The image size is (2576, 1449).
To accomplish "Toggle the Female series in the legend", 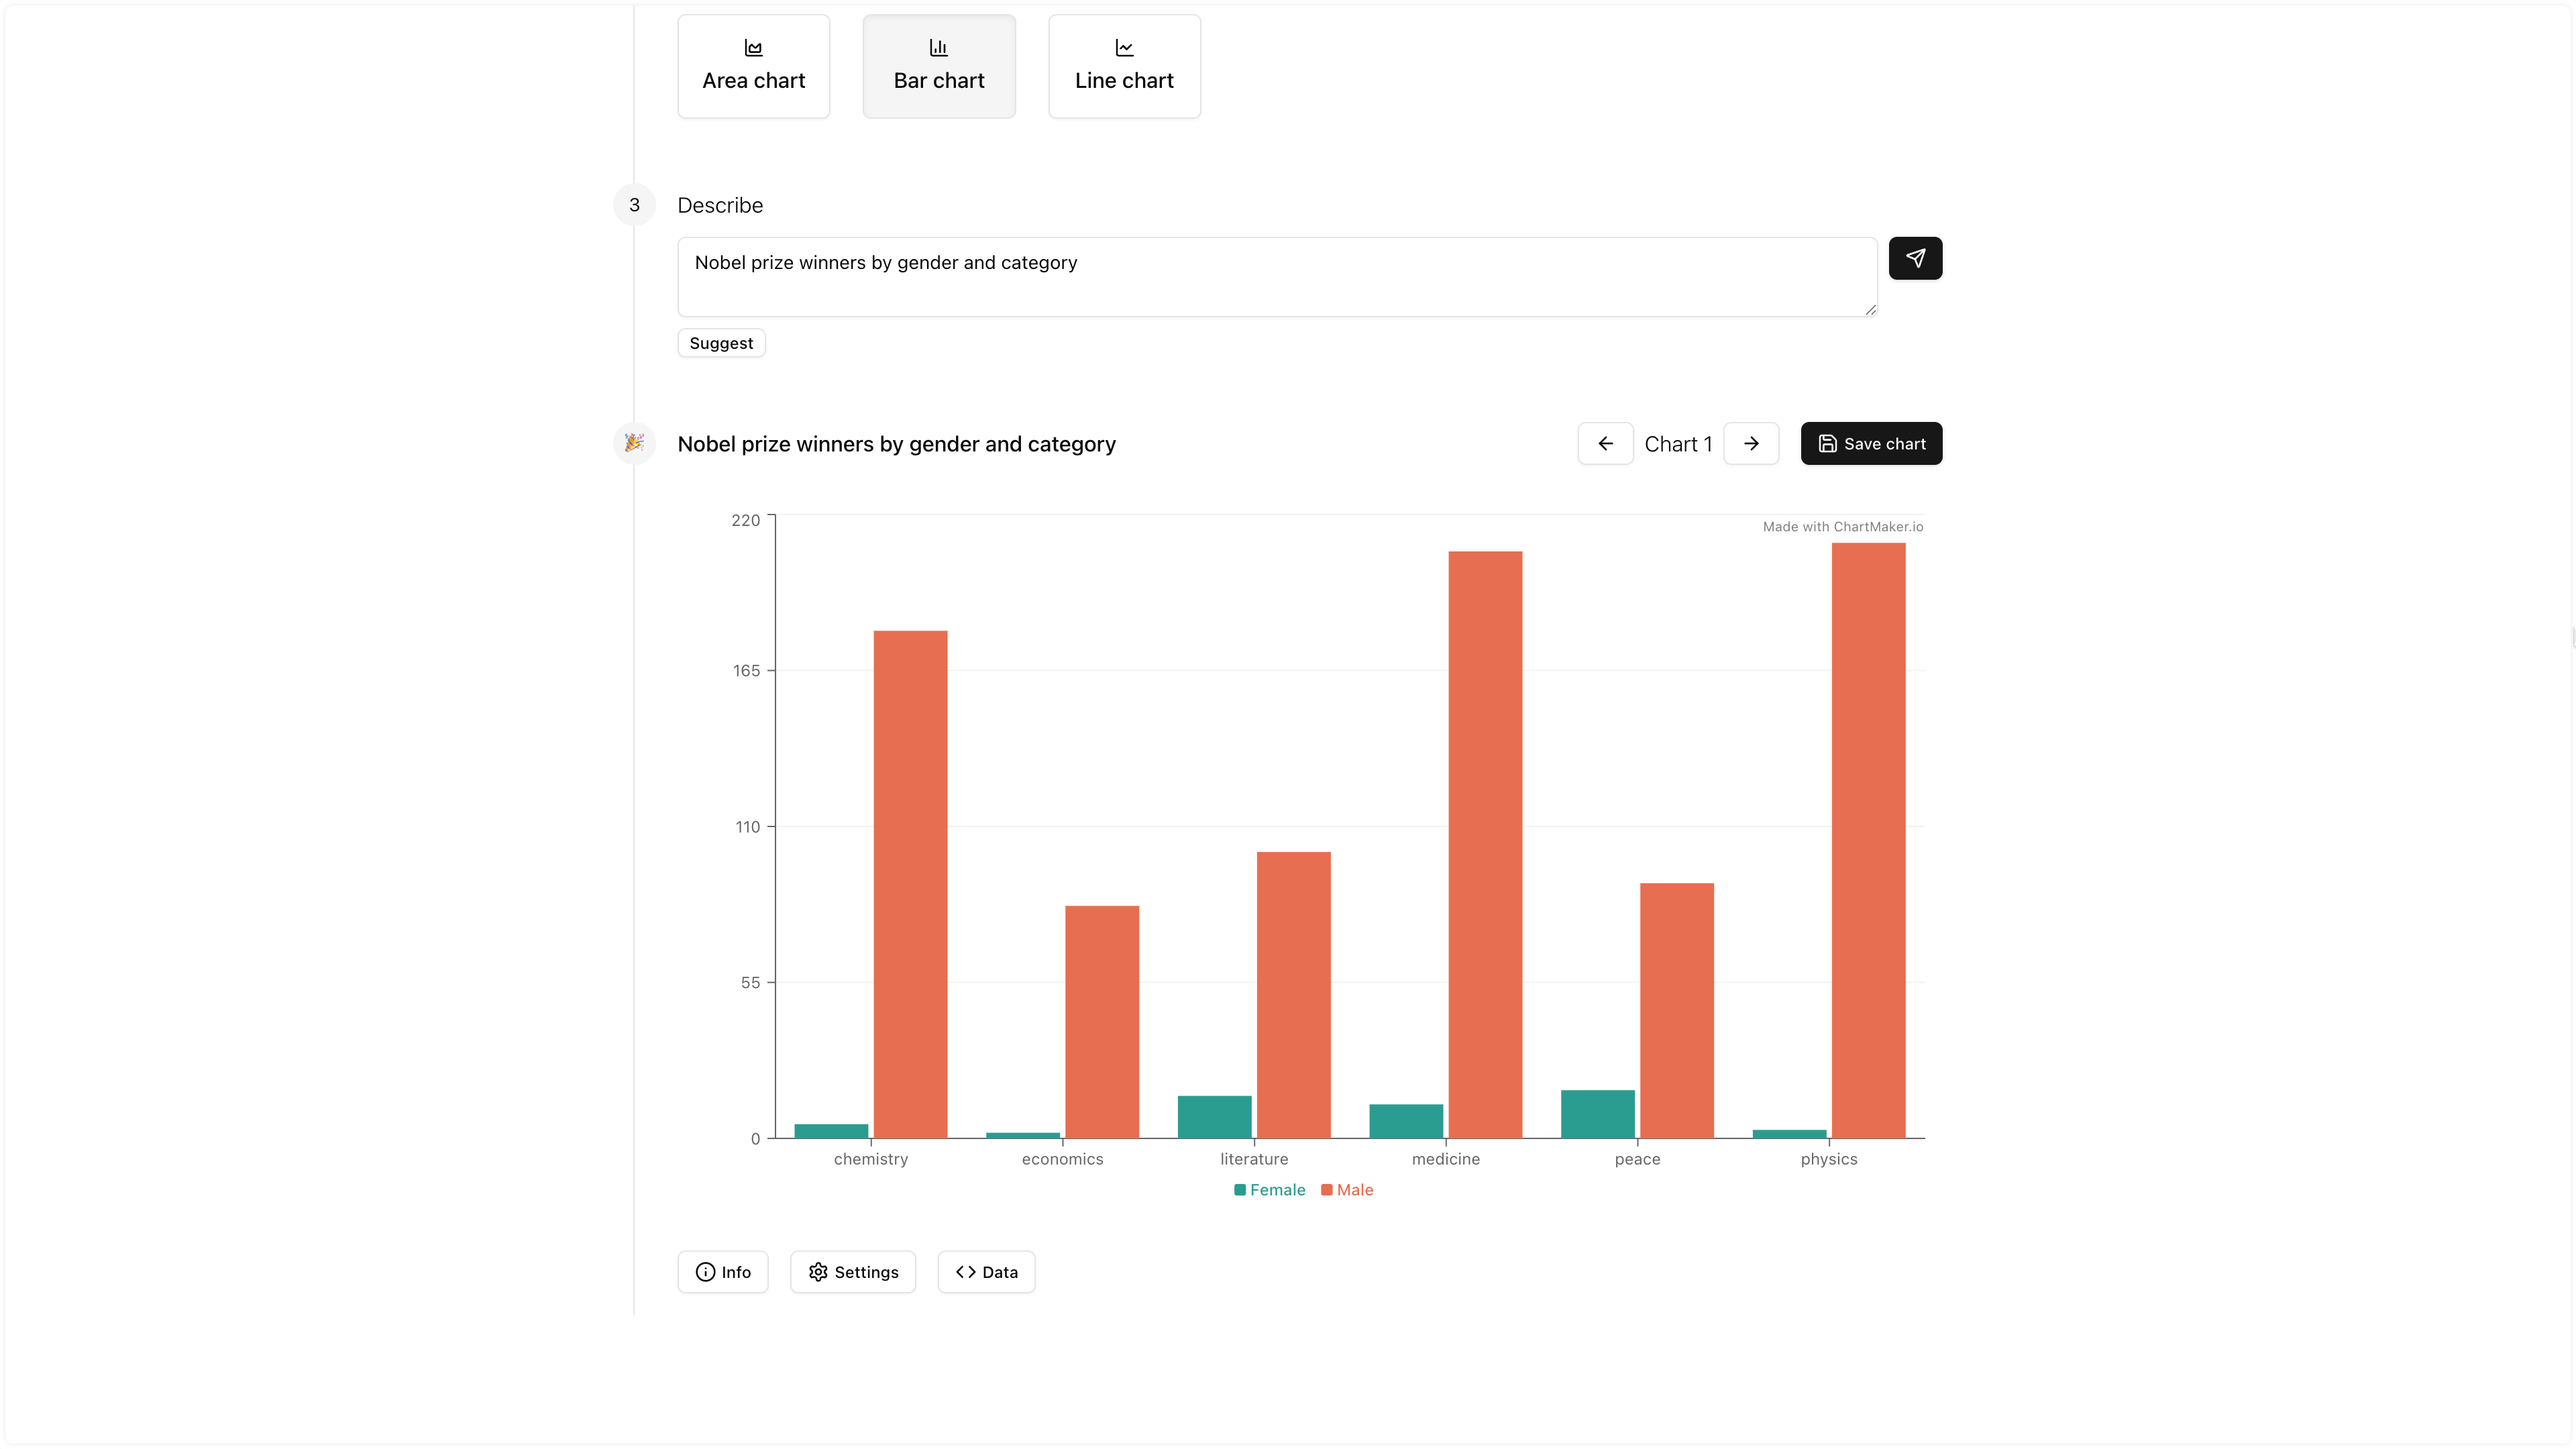I will tap(1269, 1190).
